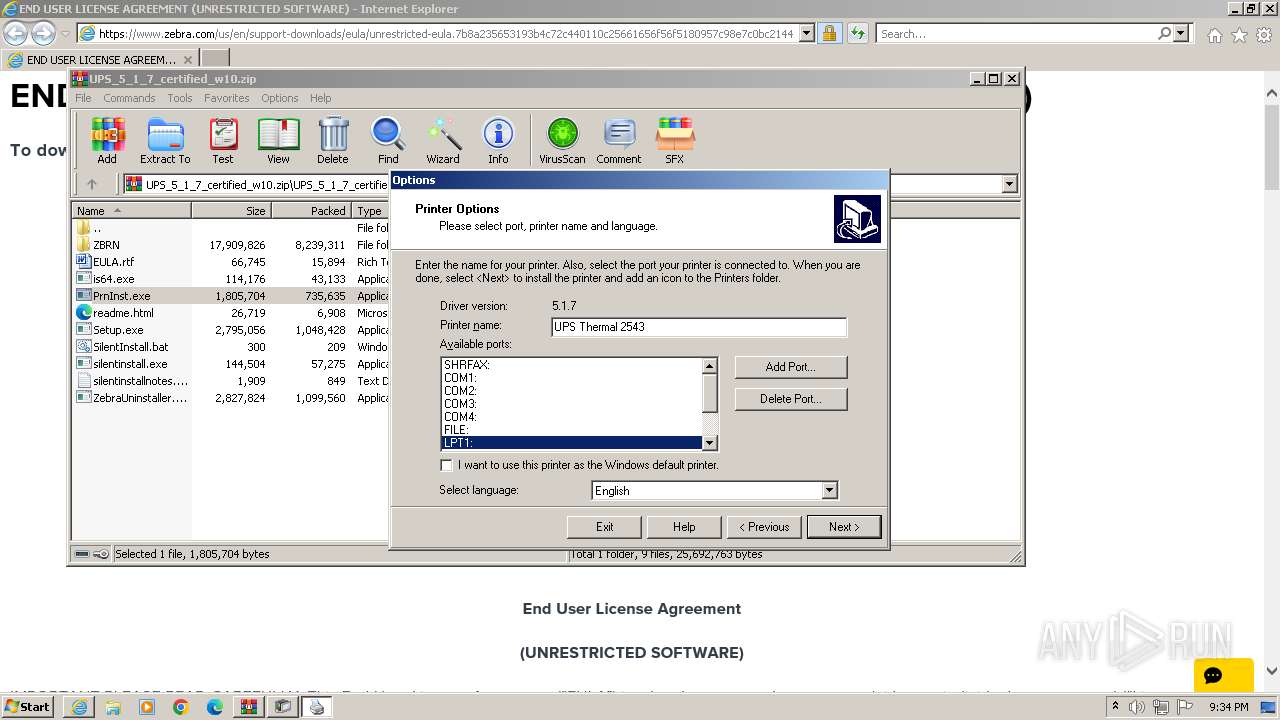Select SHRFAX: port in list
Image resolution: width=1280 pixels, height=720 pixels.
572,365
